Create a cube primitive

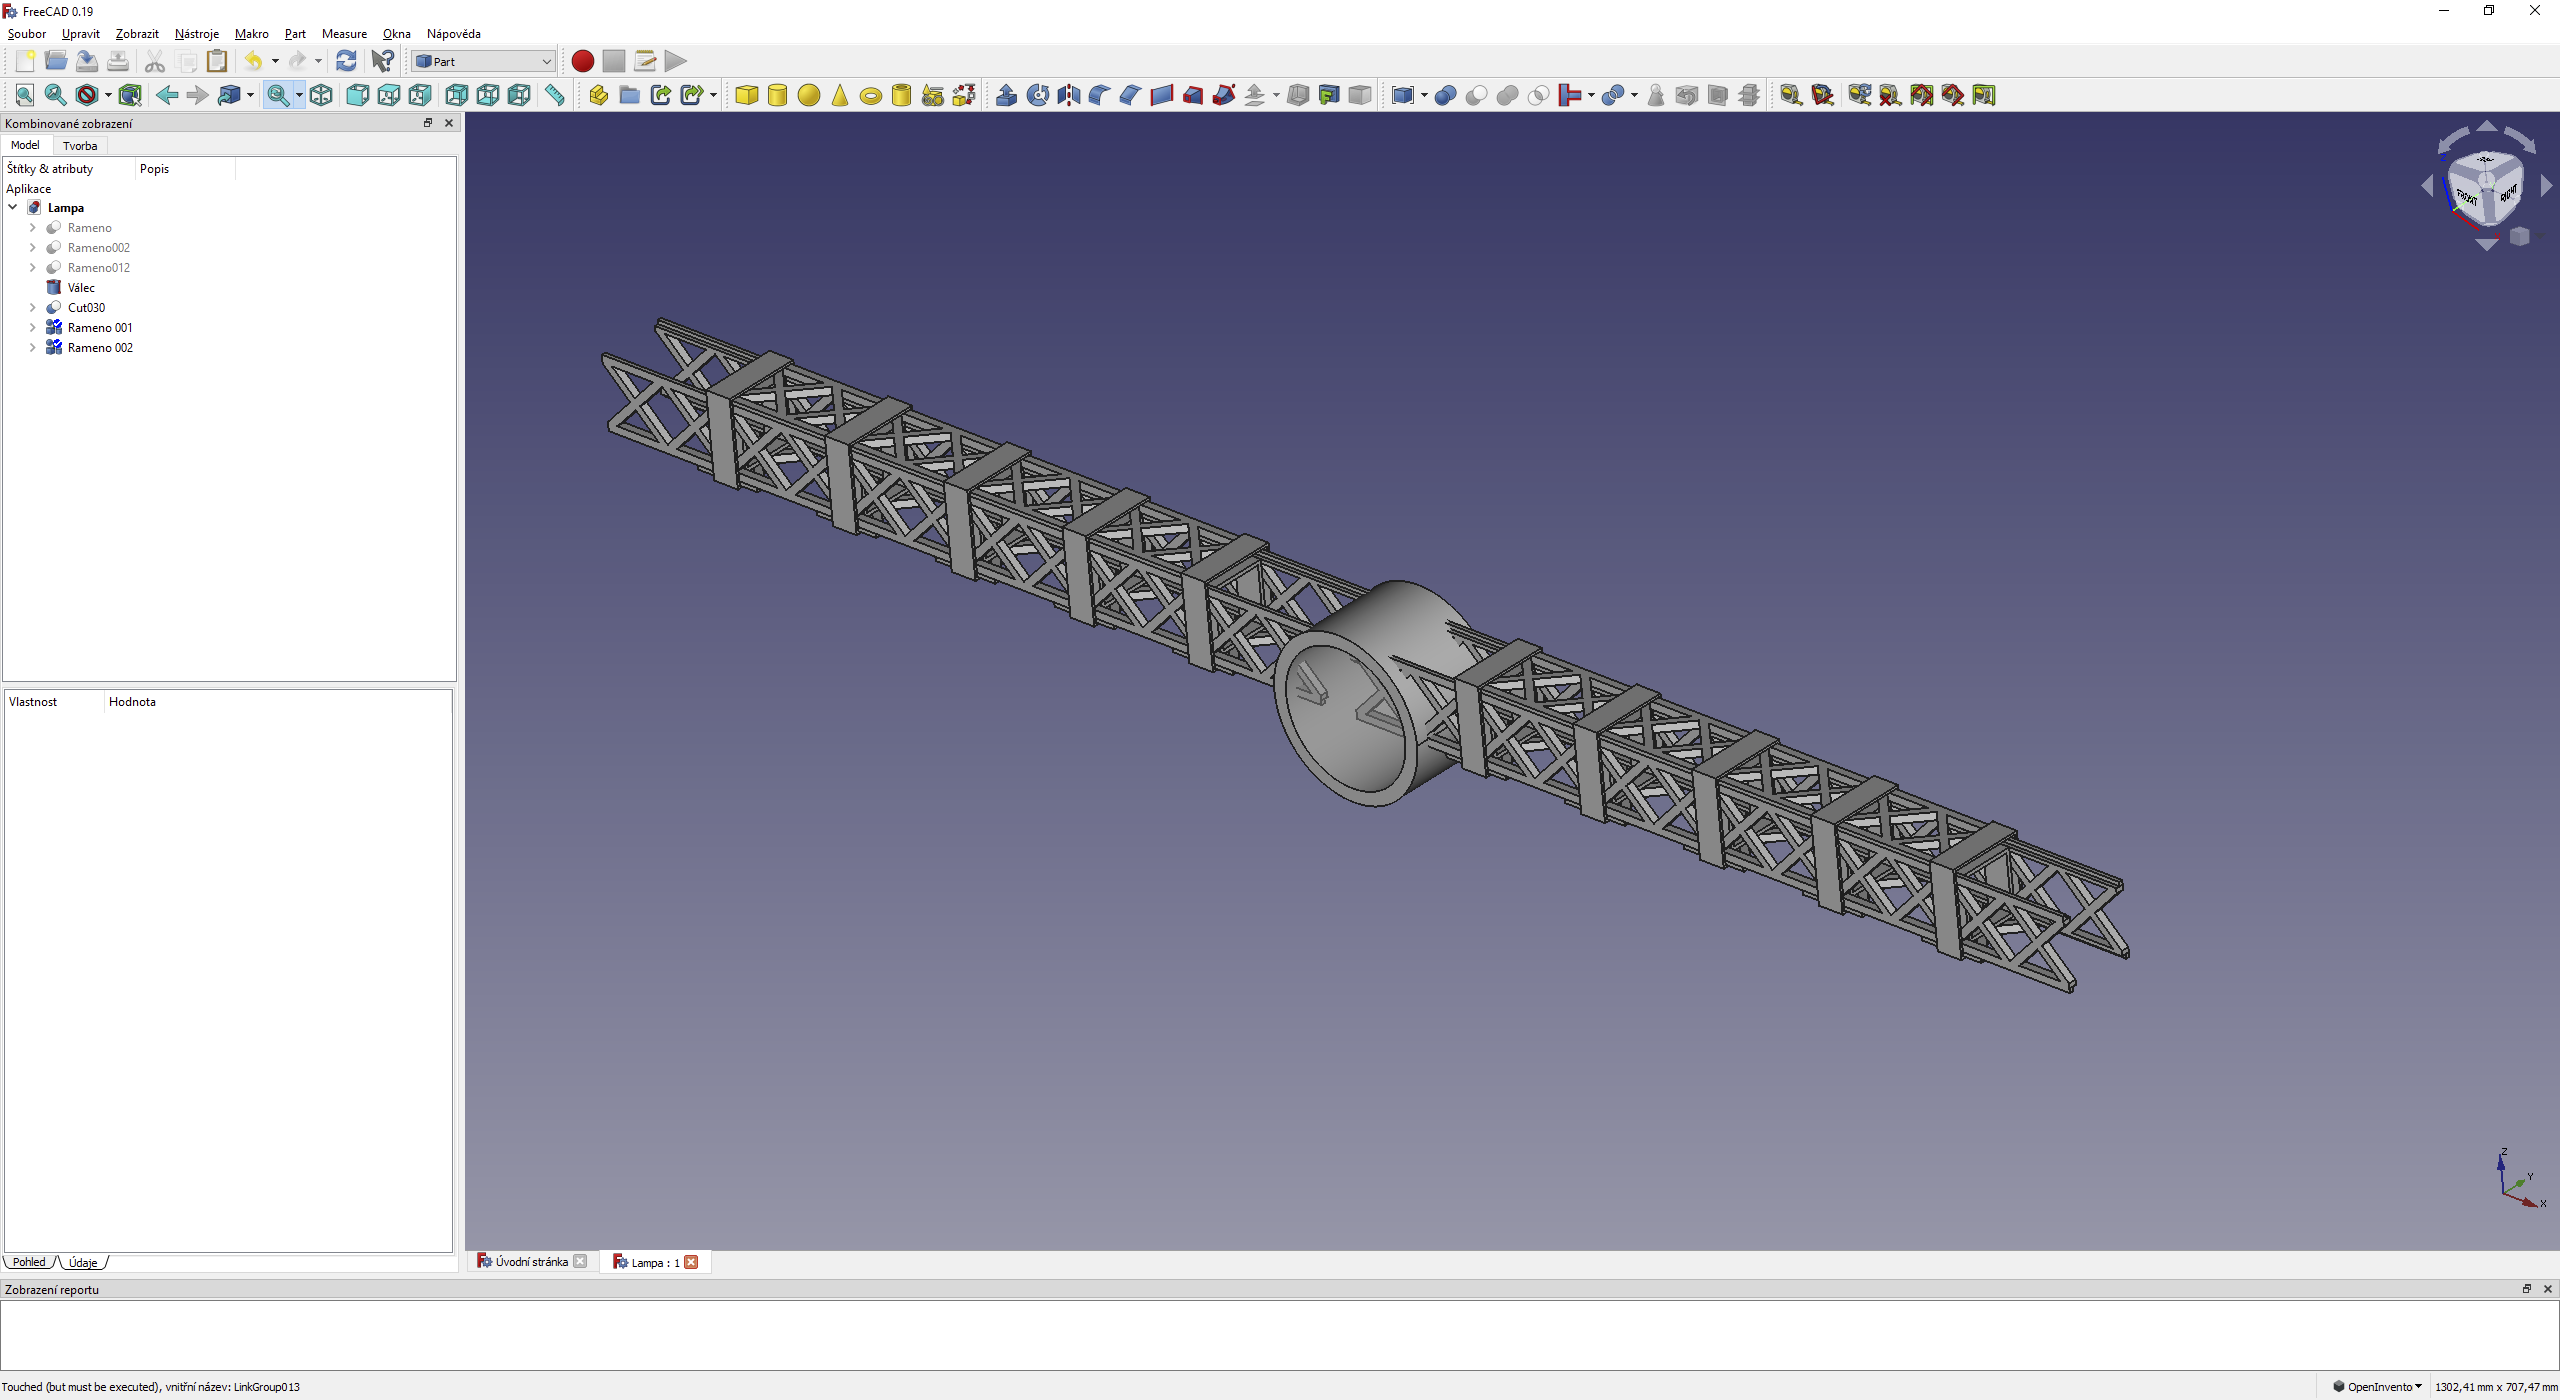pos(746,95)
